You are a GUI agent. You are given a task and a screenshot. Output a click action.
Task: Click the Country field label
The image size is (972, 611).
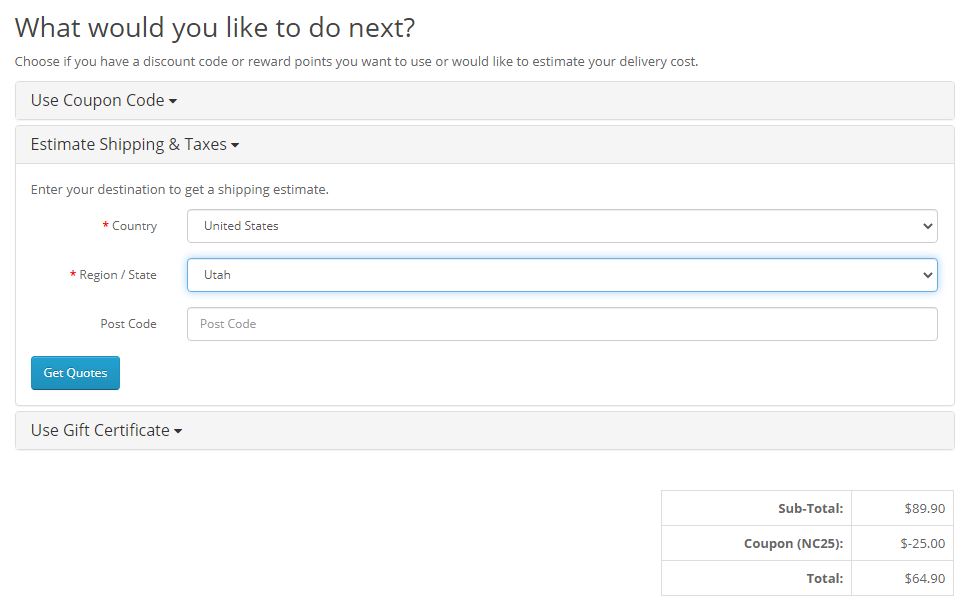(x=134, y=226)
